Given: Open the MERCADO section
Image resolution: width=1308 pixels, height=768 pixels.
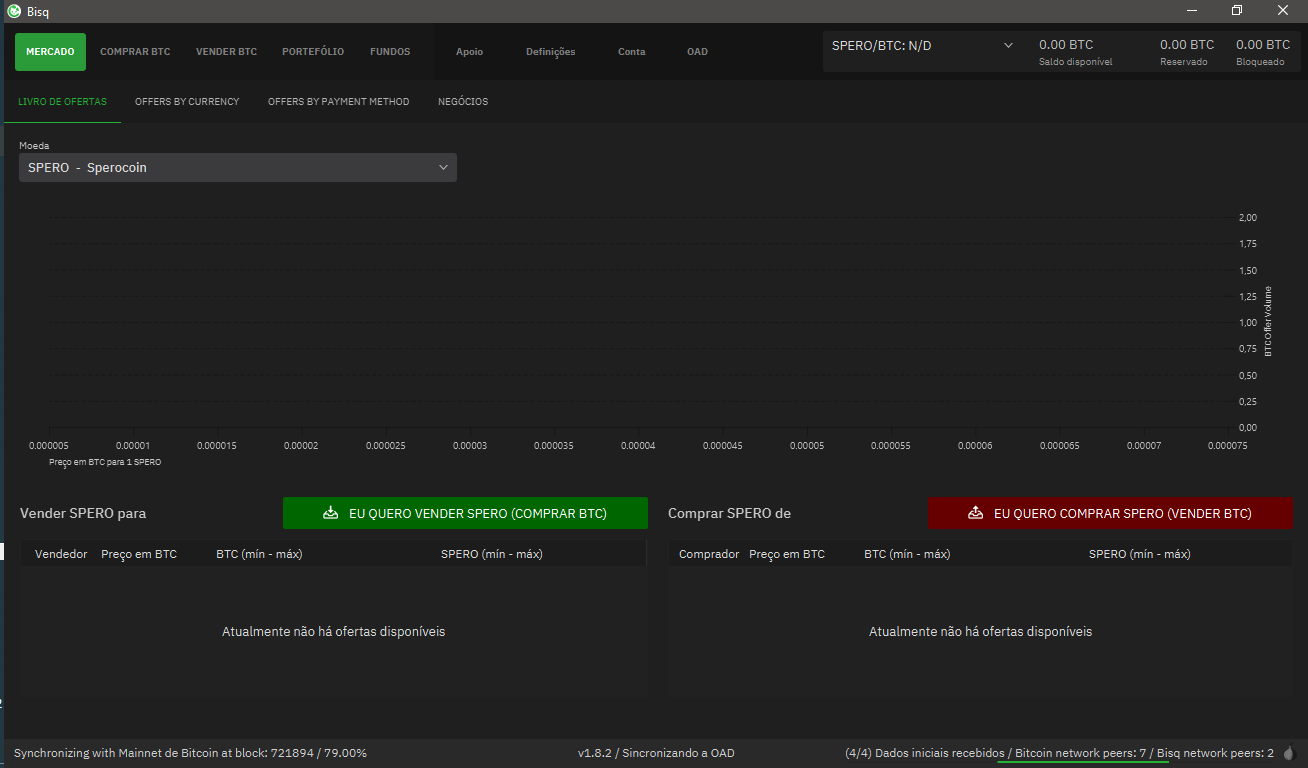Looking at the screenshot, I should pos(50,52).
